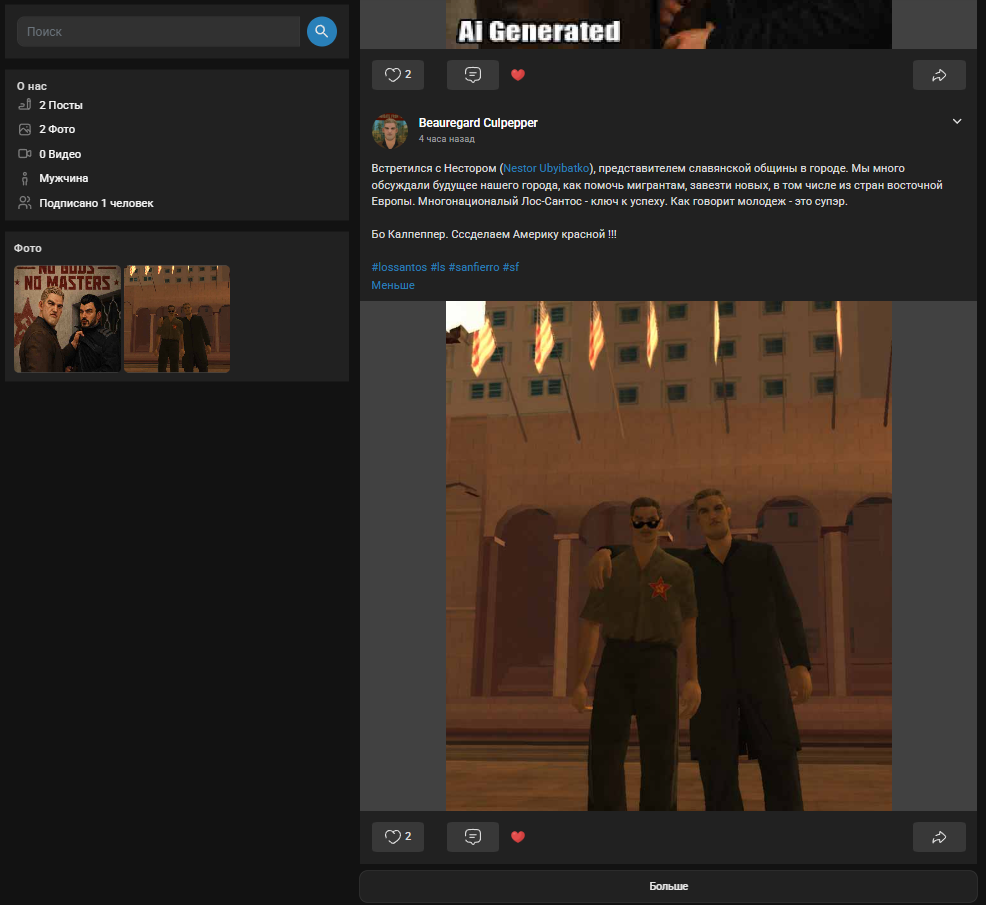Share the AI Generated post
Image resolution: width=986 pixels, height=905 pixels.
tap(939, 75)
